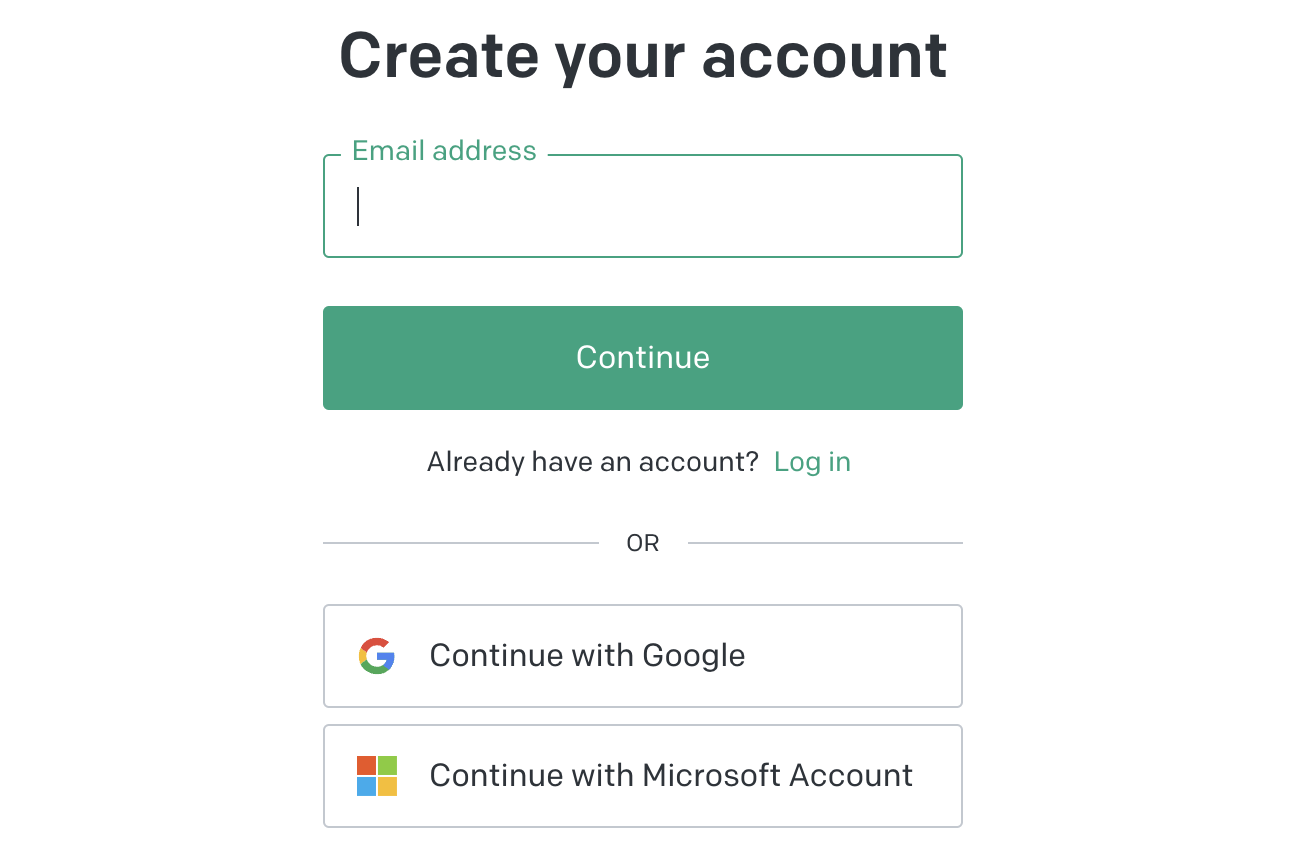Open the Log in link

pos(812,462)
